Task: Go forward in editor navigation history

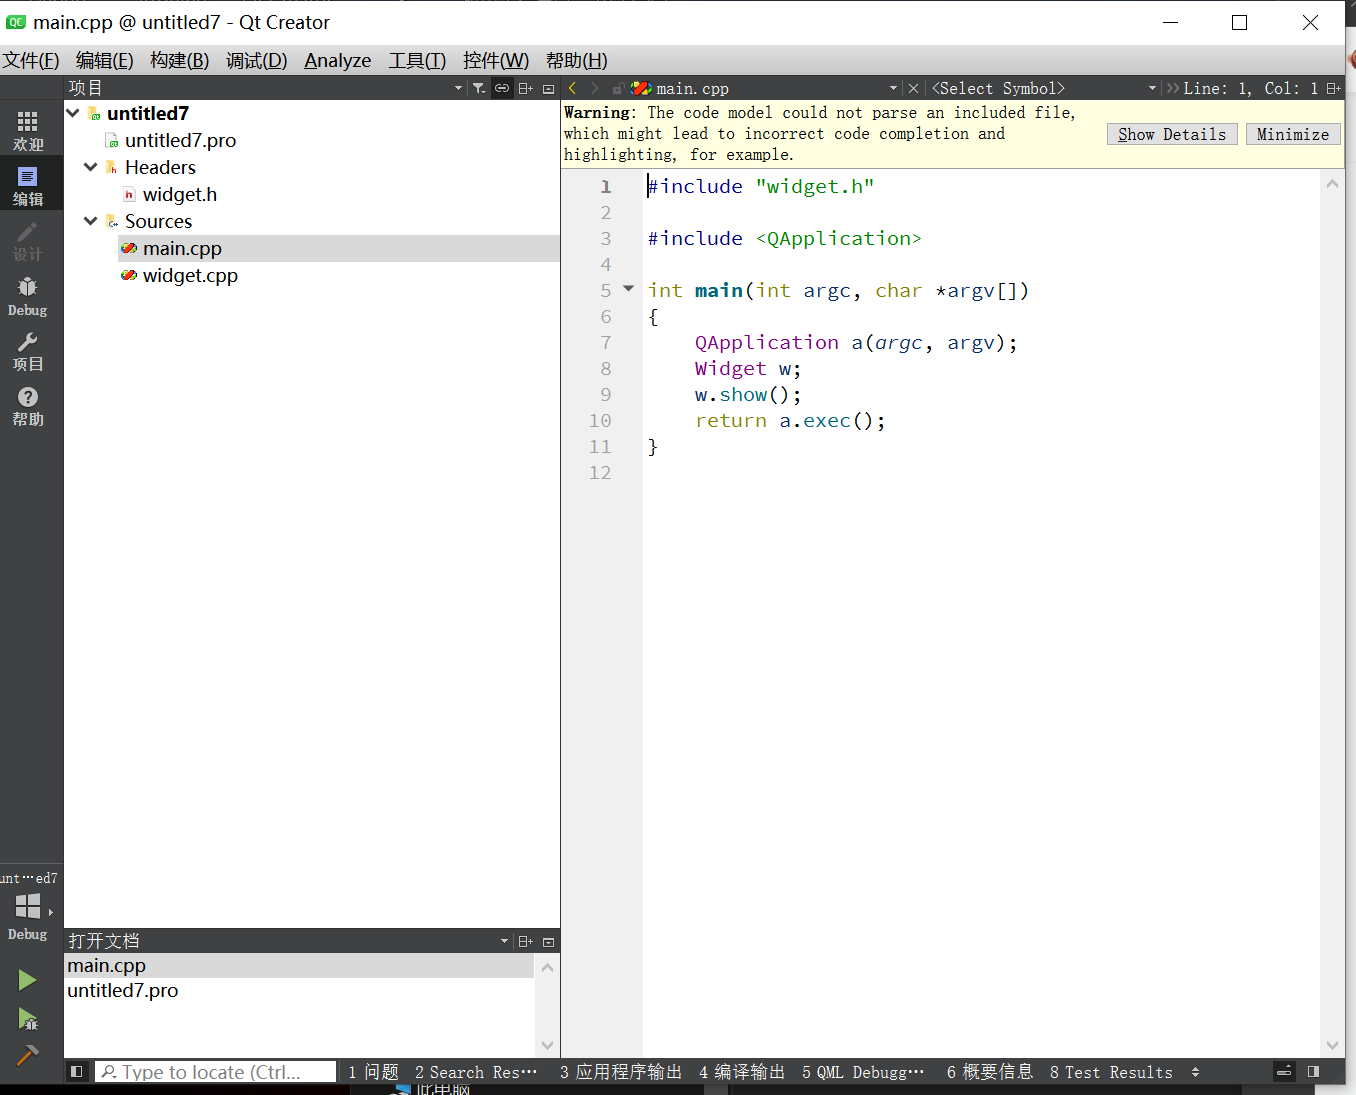Action: click(x=595, y=88)
